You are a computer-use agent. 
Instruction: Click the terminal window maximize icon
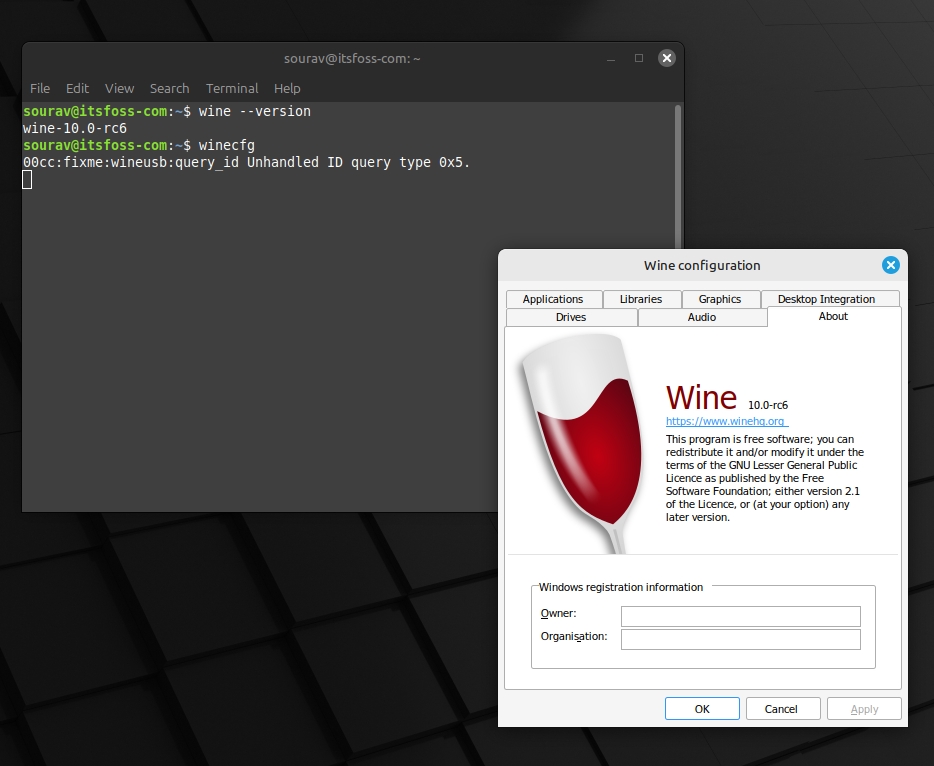(x=638, y=58)
